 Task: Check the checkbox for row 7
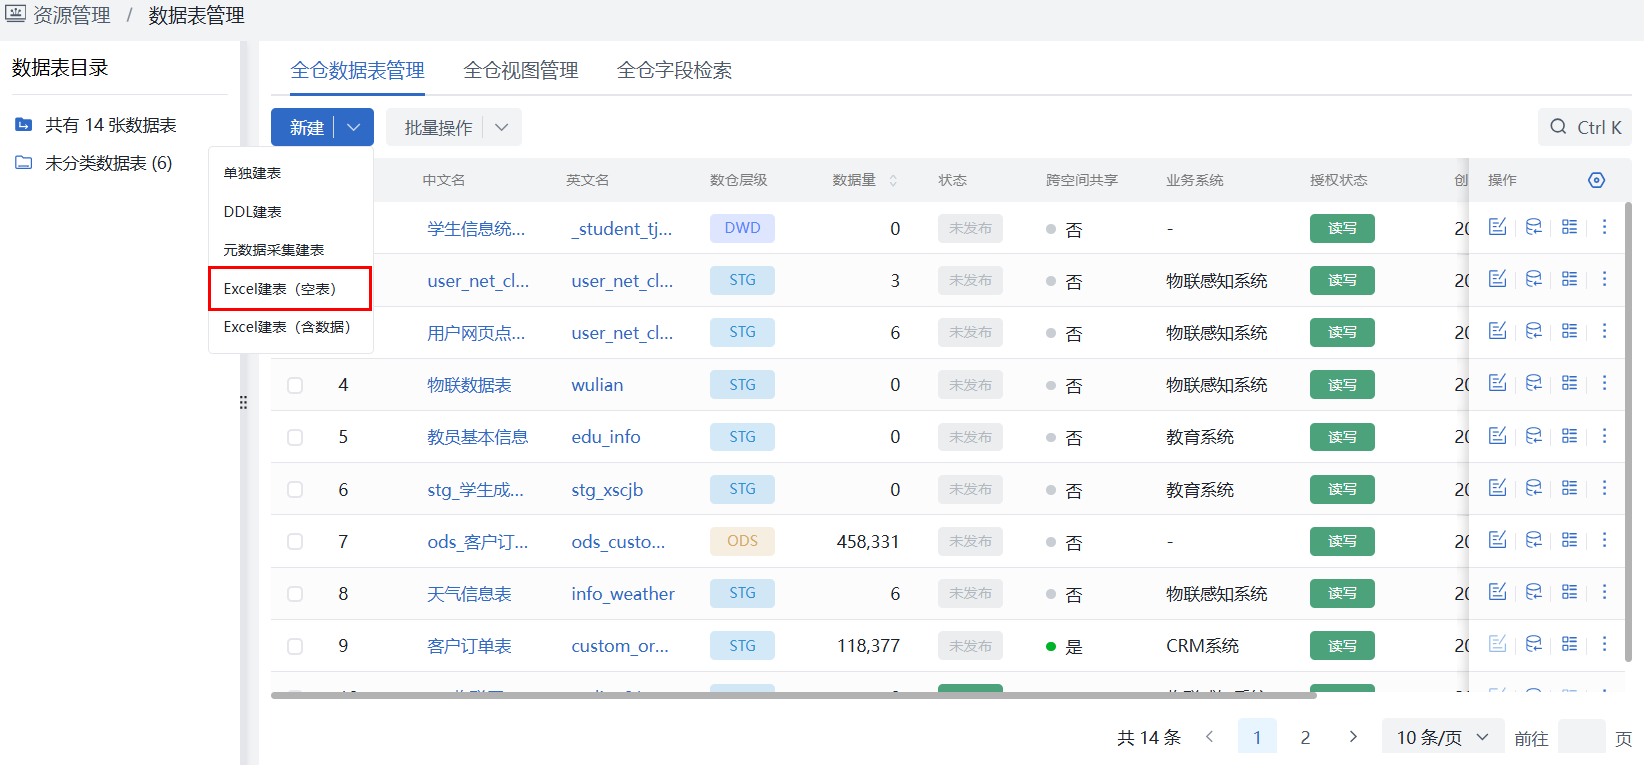click(x=295, y=541)
